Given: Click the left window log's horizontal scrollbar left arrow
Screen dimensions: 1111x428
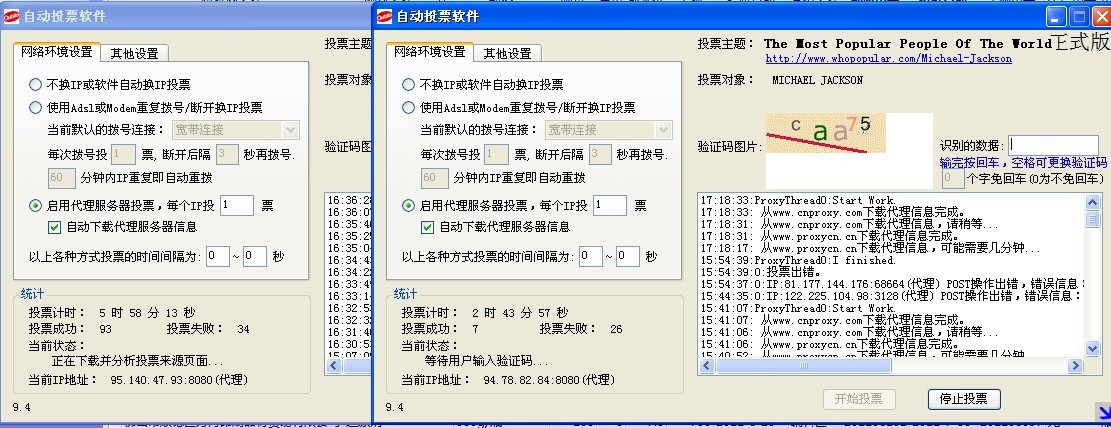Looking at the screenshot, I should point(334,366).
